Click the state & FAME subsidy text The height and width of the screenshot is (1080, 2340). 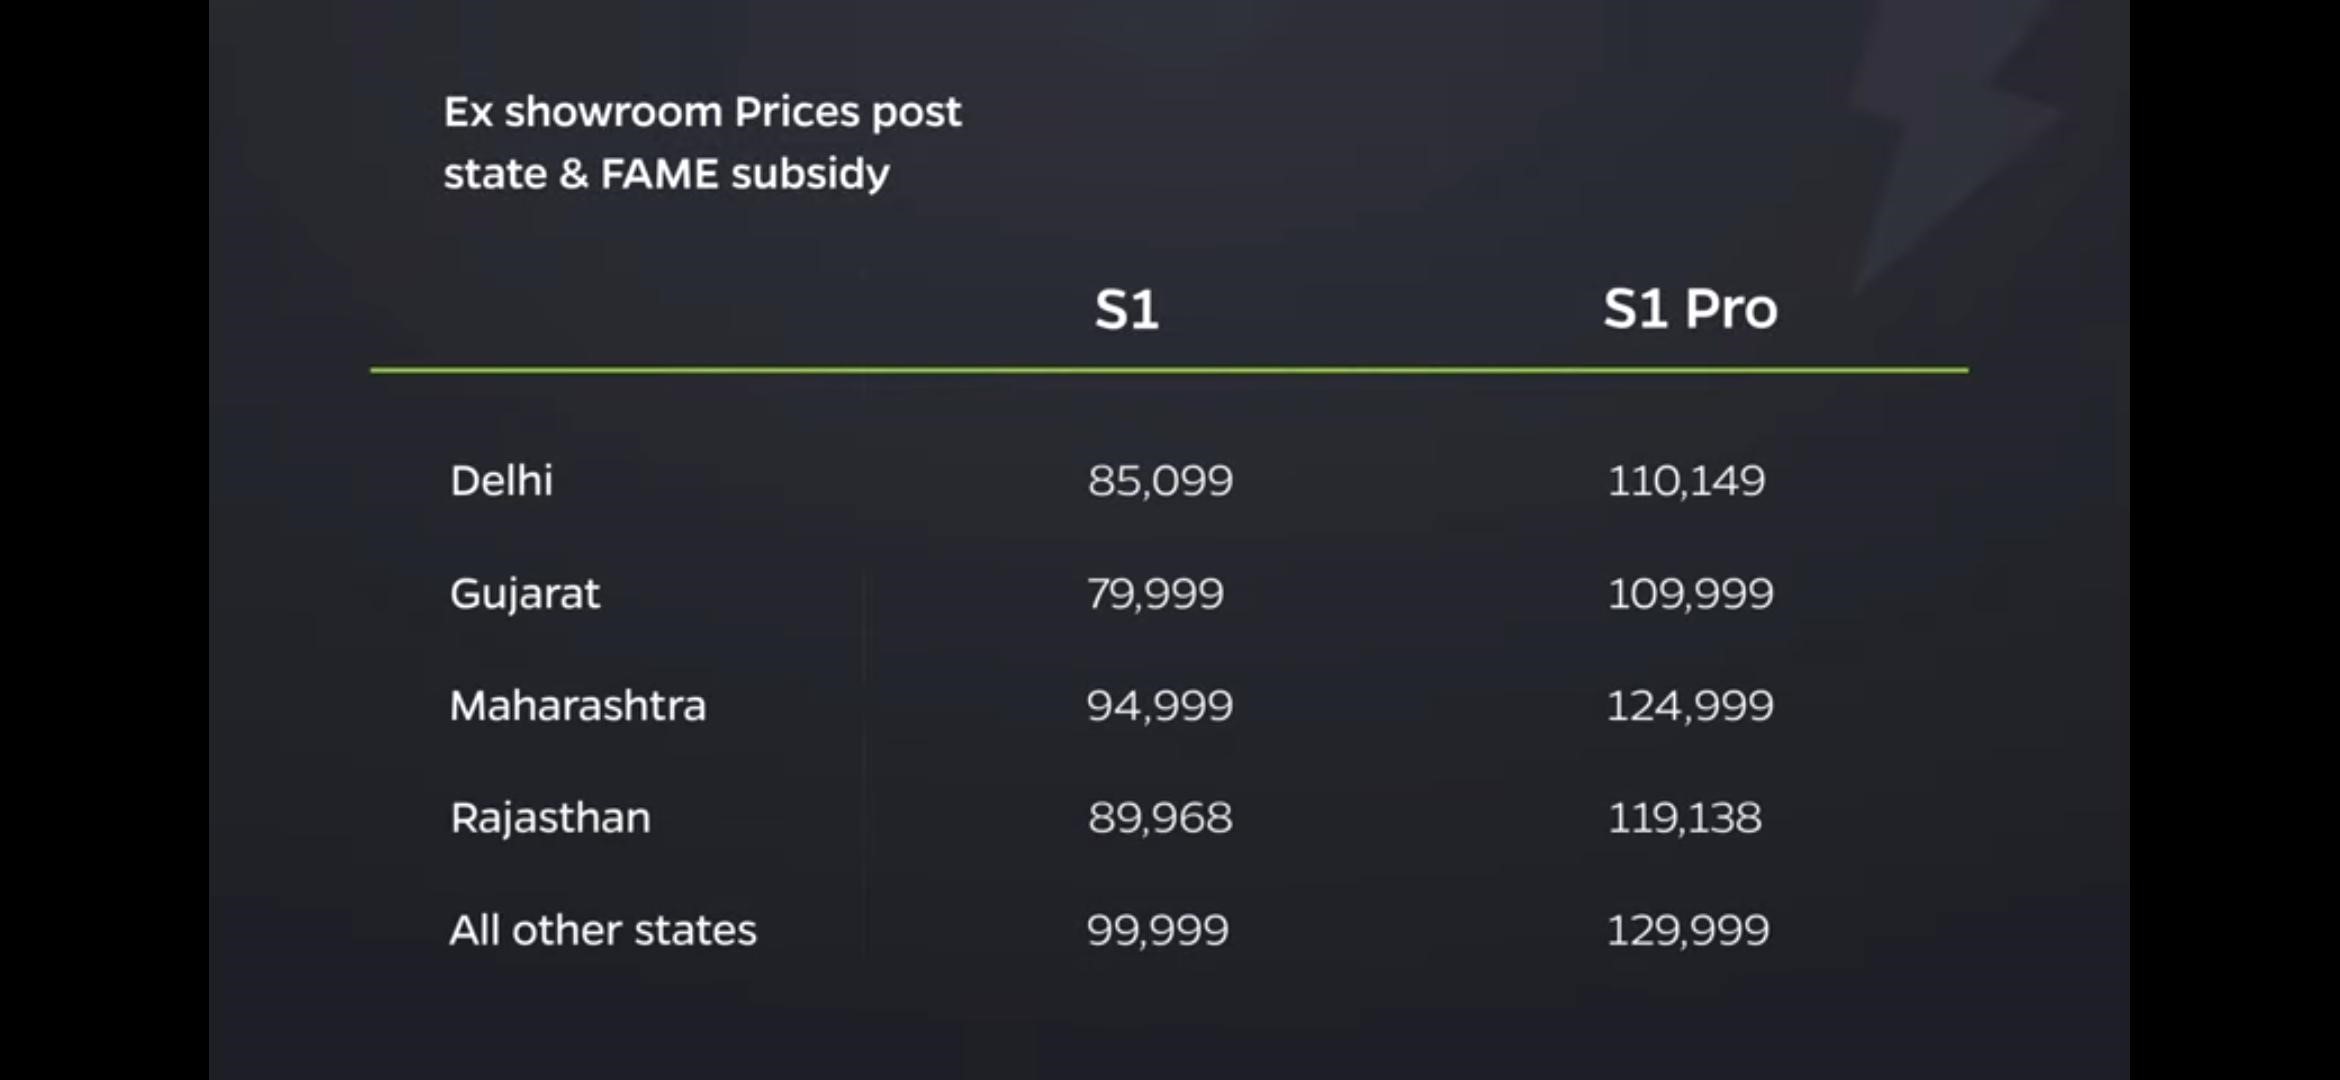point(666,174)
